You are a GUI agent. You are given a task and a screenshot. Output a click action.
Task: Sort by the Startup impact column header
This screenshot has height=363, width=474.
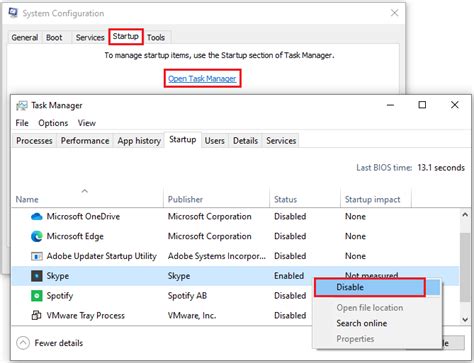tap(376, 199)
